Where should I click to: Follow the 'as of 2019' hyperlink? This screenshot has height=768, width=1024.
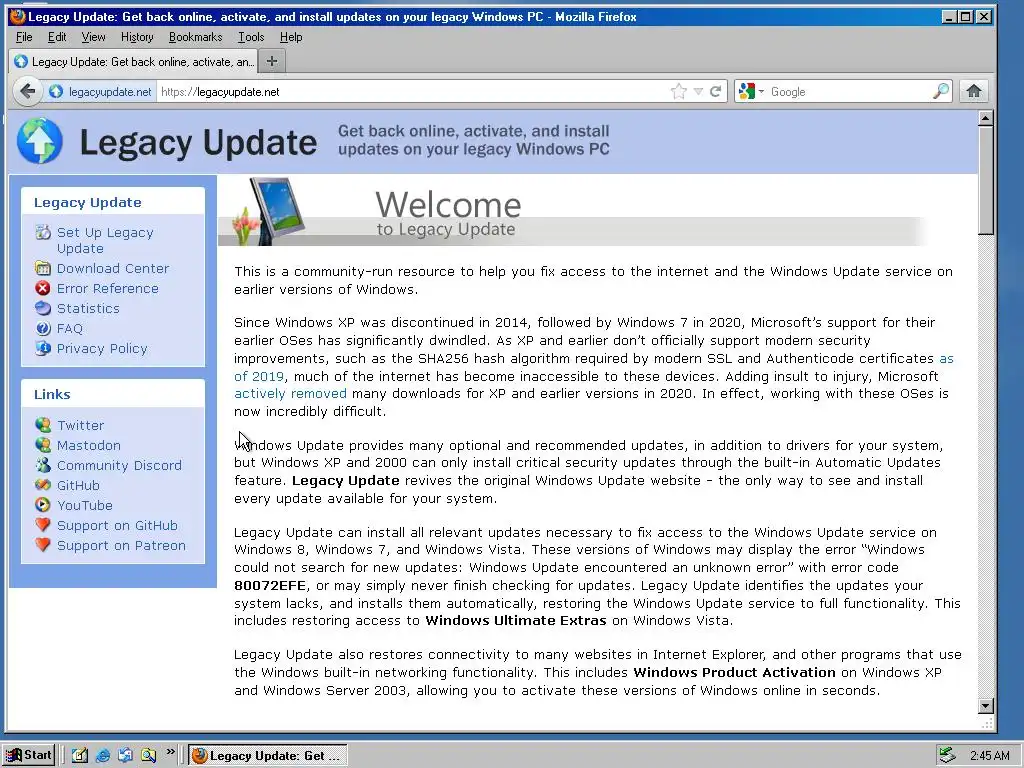tap(259, 376)
